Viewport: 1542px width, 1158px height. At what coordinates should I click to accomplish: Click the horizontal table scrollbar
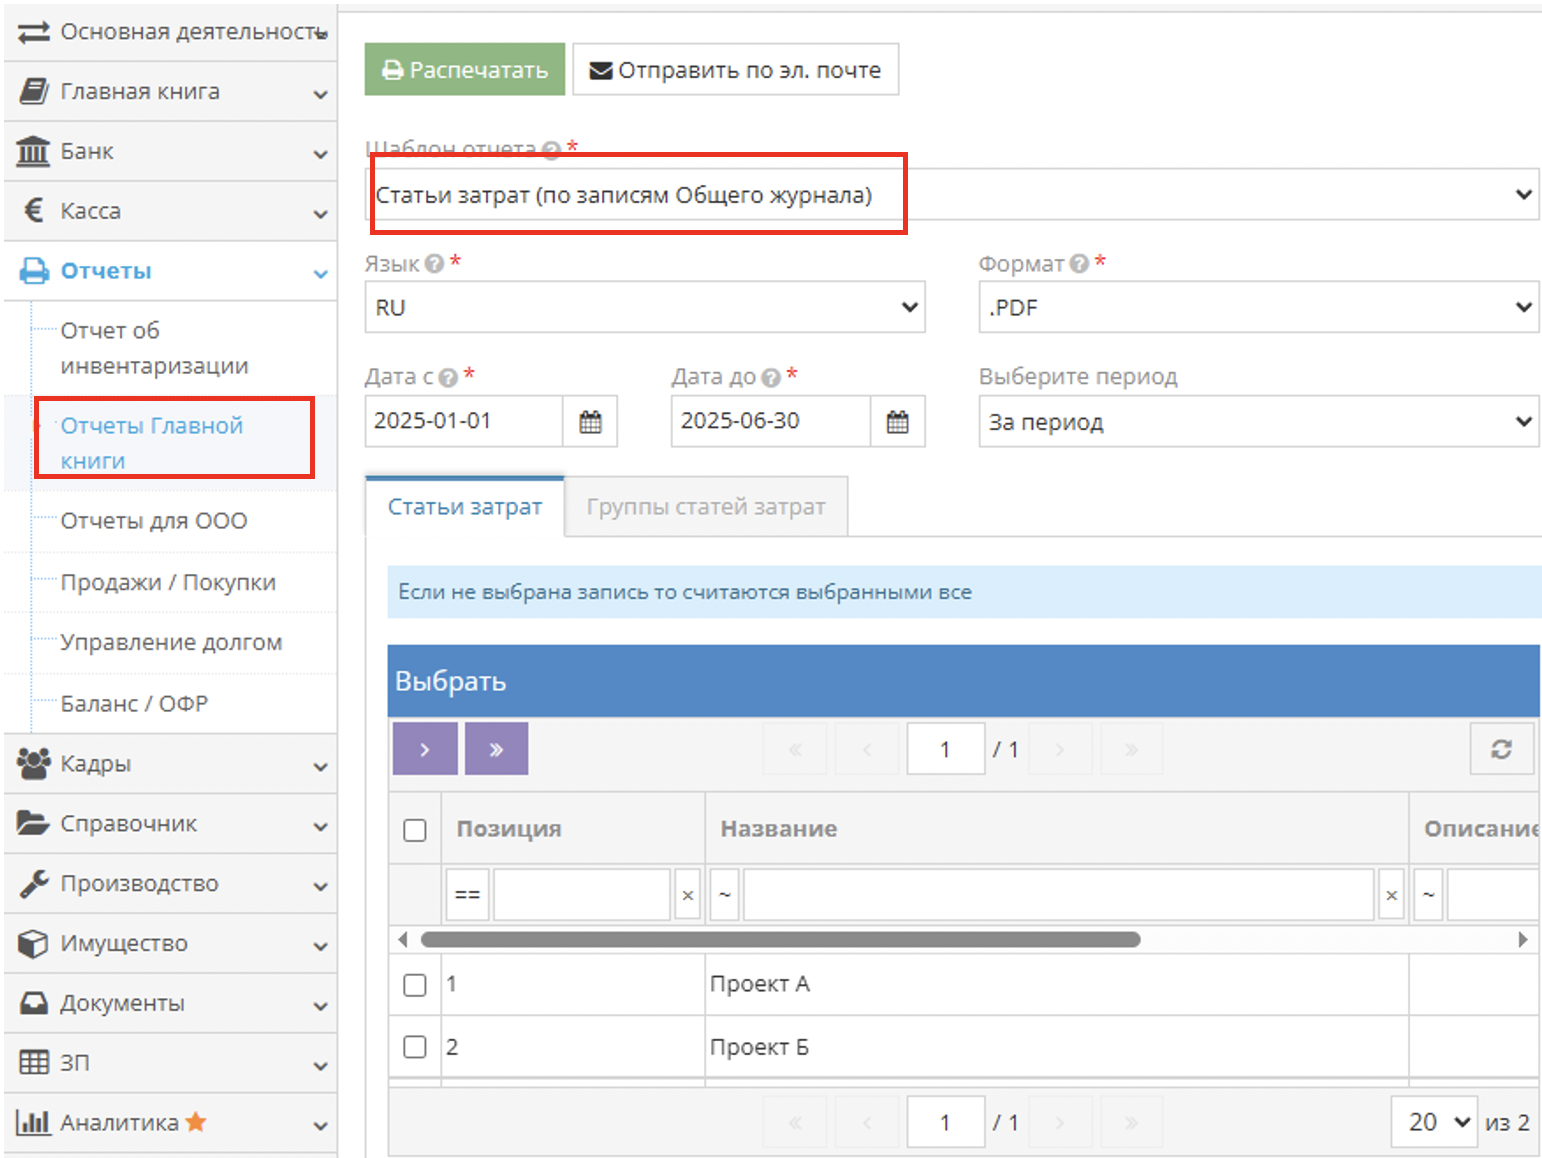[780, 940]
